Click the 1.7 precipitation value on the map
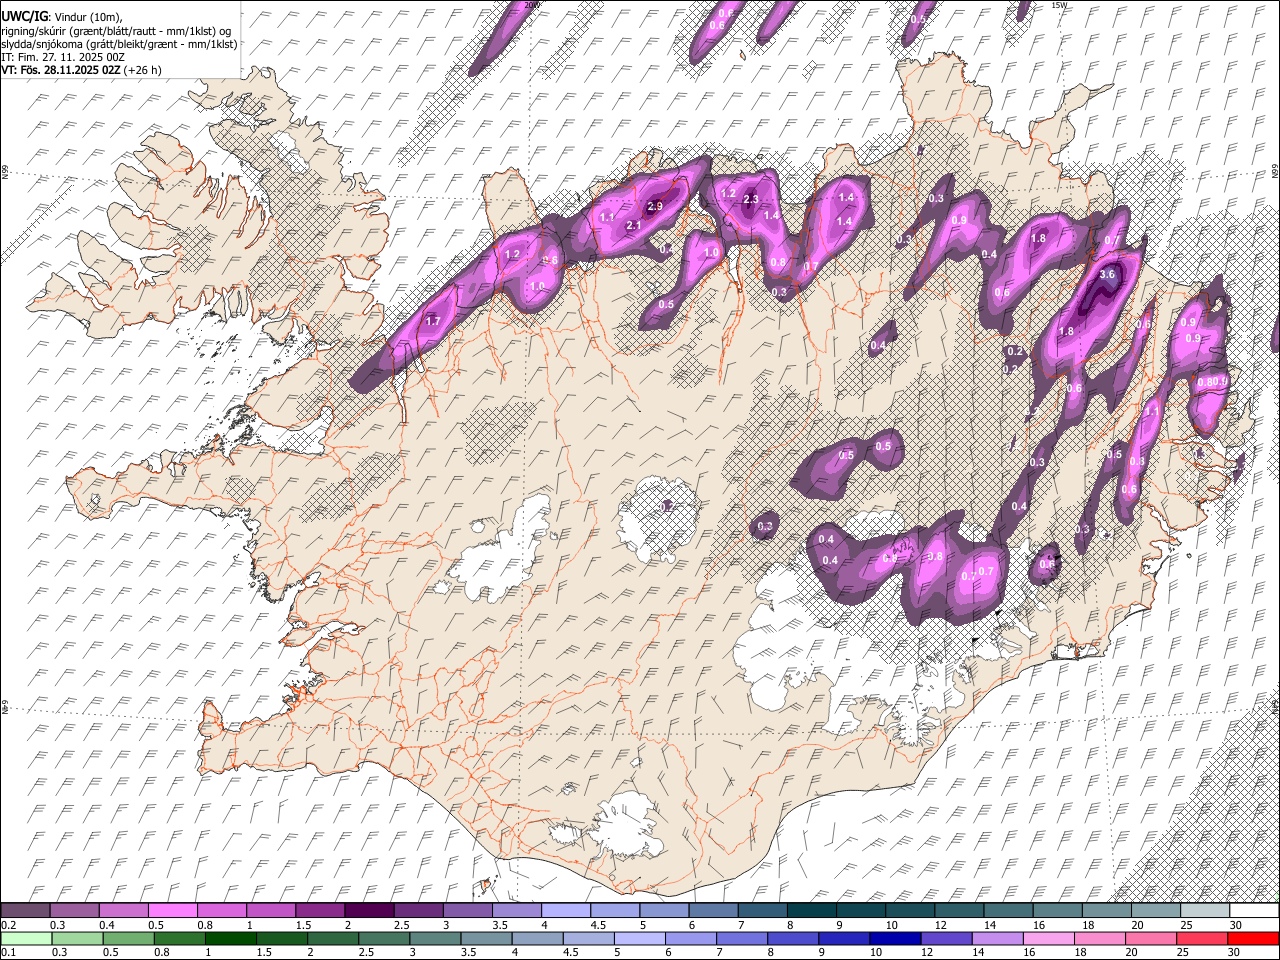Screen dimensions: 1280x960 click(x=433, y=321)
